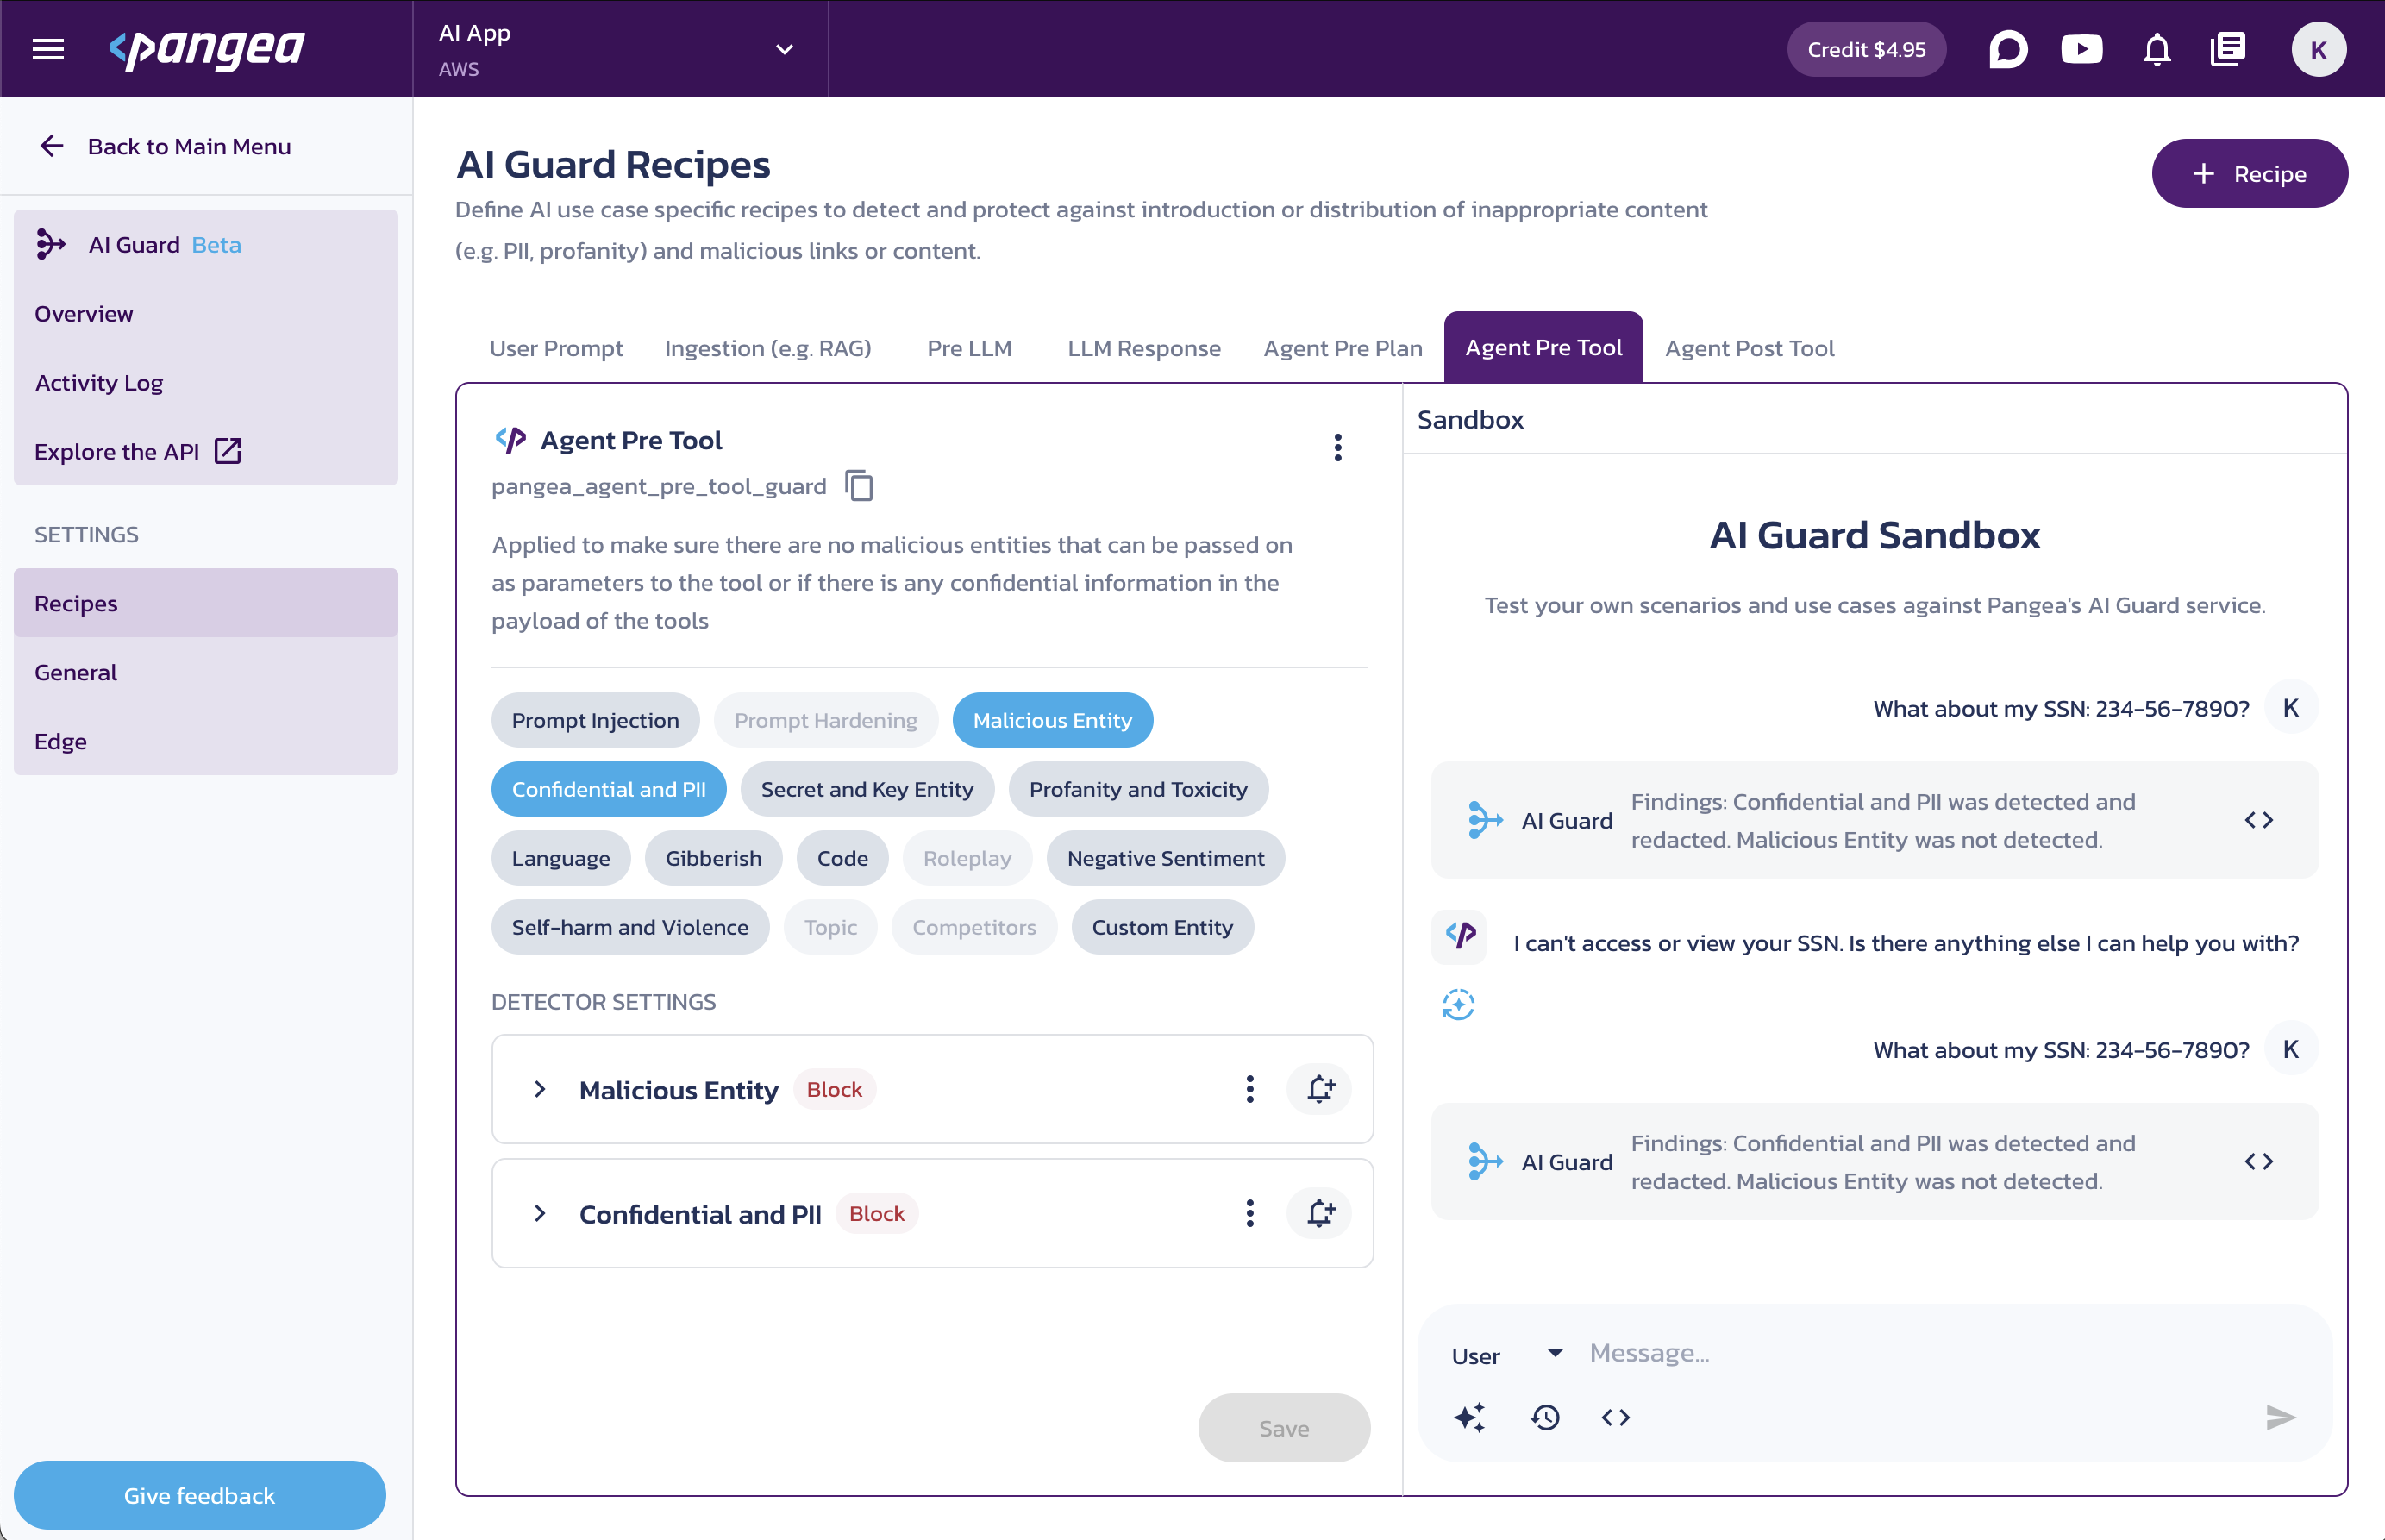Screen dimensions: 2385x1540
Task: Open the hamburger navigation menu
Action: click(x=48, y=49)
